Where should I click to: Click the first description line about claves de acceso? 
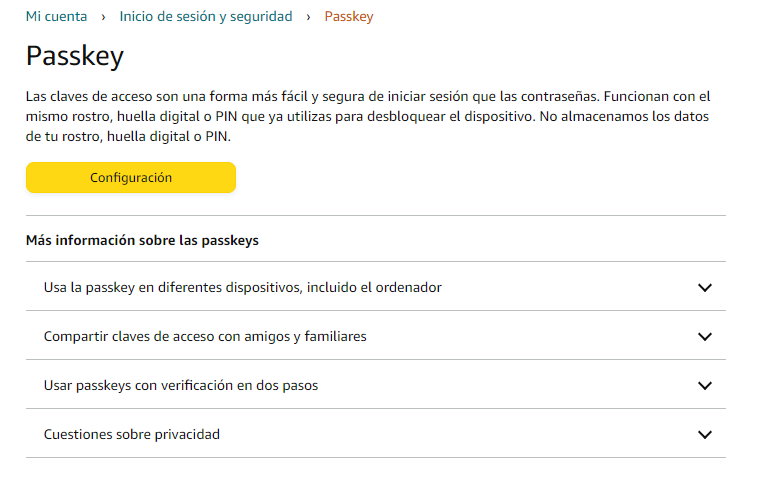click(368, 97)
